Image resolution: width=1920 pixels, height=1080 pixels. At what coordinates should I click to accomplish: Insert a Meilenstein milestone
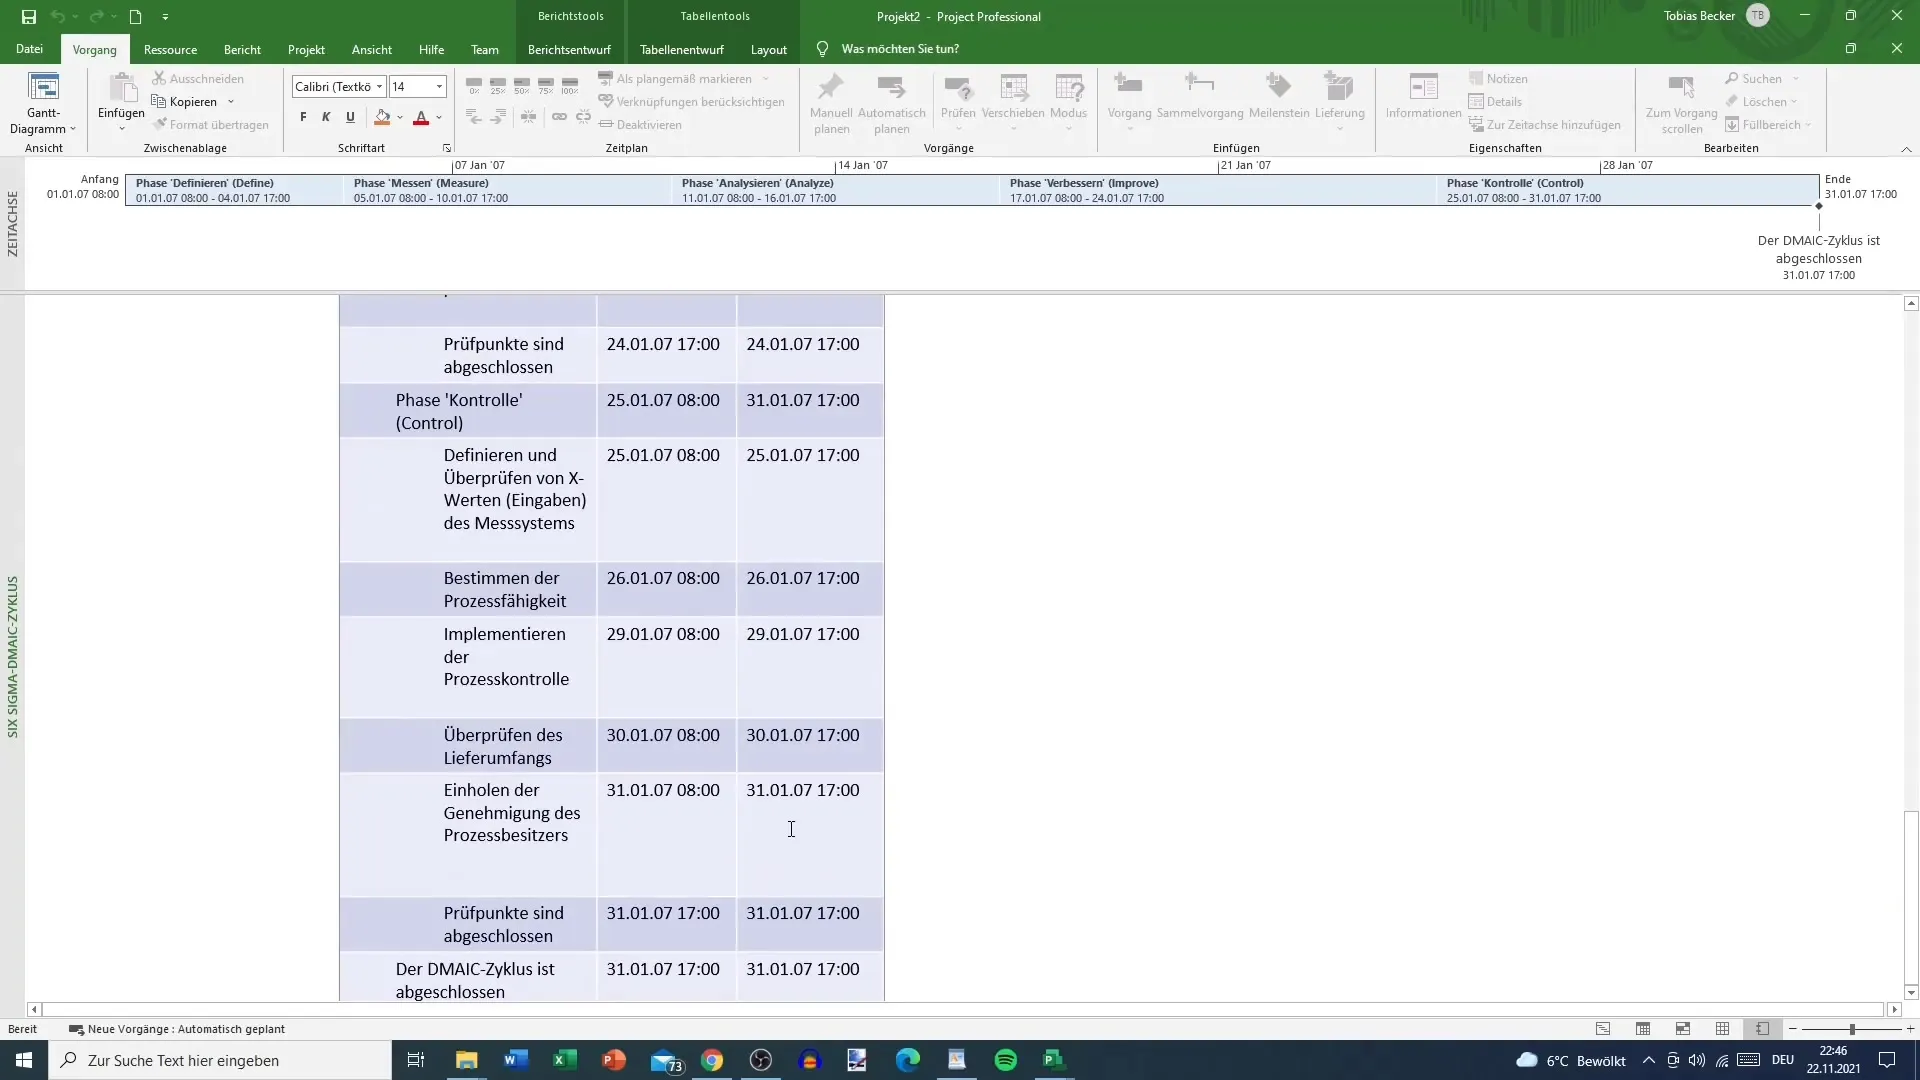pos(1279,96)
